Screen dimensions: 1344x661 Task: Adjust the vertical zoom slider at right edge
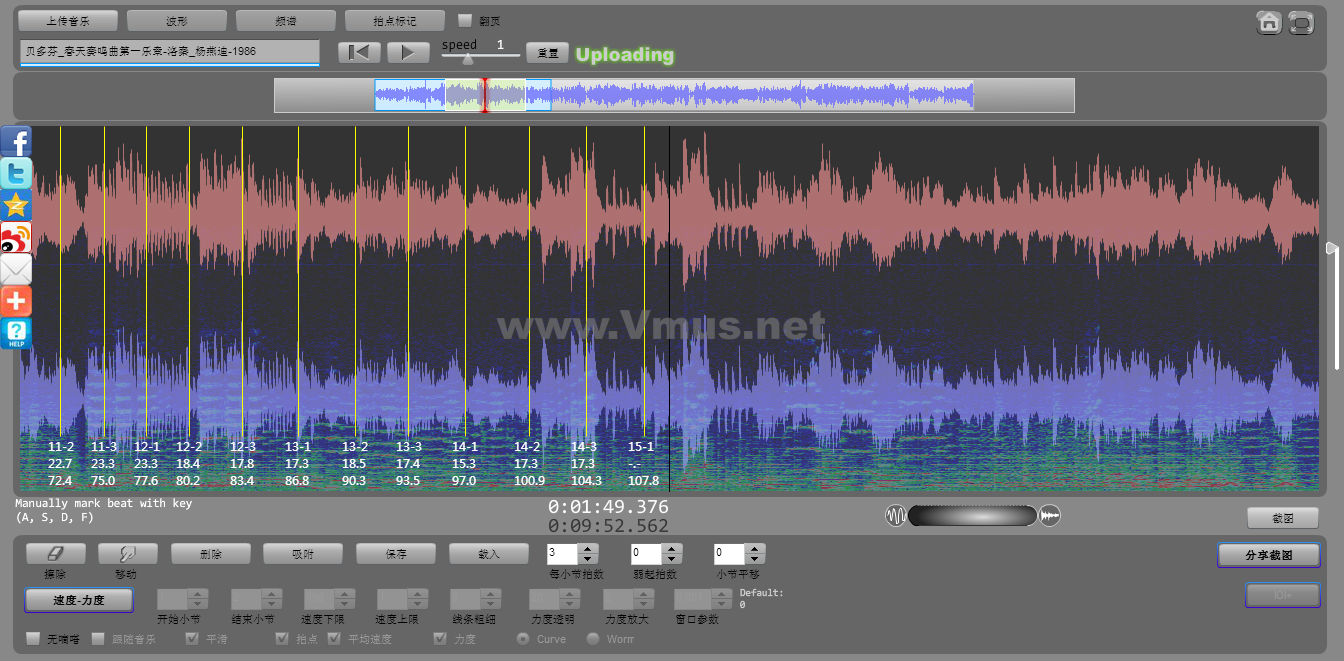(x=1331, y=248)
